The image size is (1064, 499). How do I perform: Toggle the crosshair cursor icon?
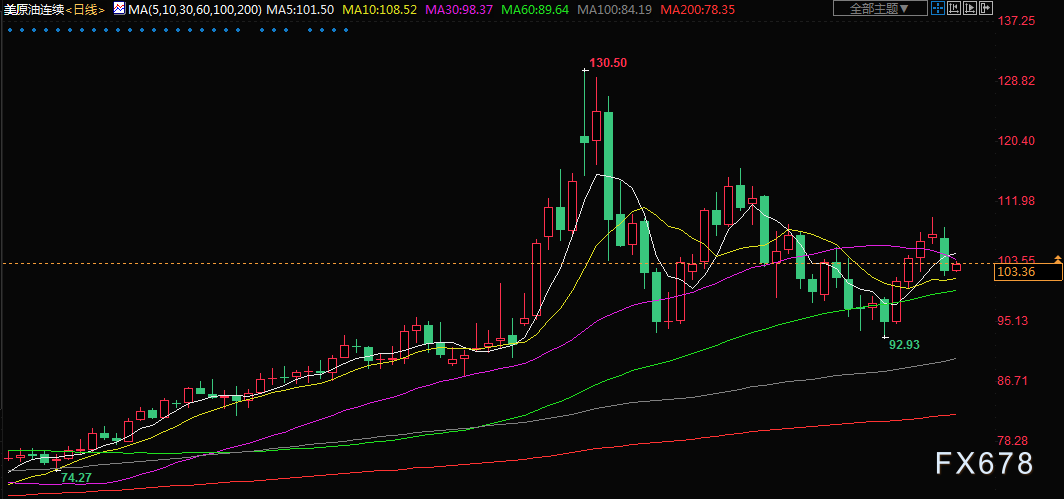[x=938, y=8]
